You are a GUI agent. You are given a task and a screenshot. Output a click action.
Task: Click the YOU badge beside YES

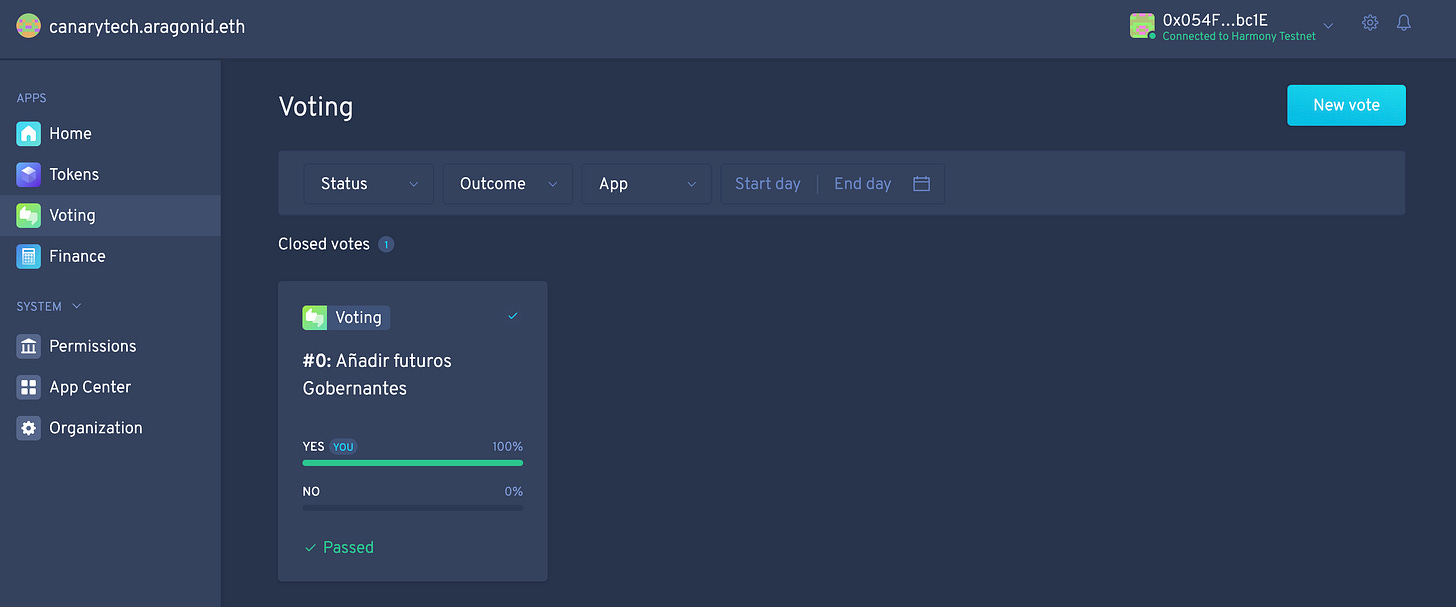tap(343, 447)
